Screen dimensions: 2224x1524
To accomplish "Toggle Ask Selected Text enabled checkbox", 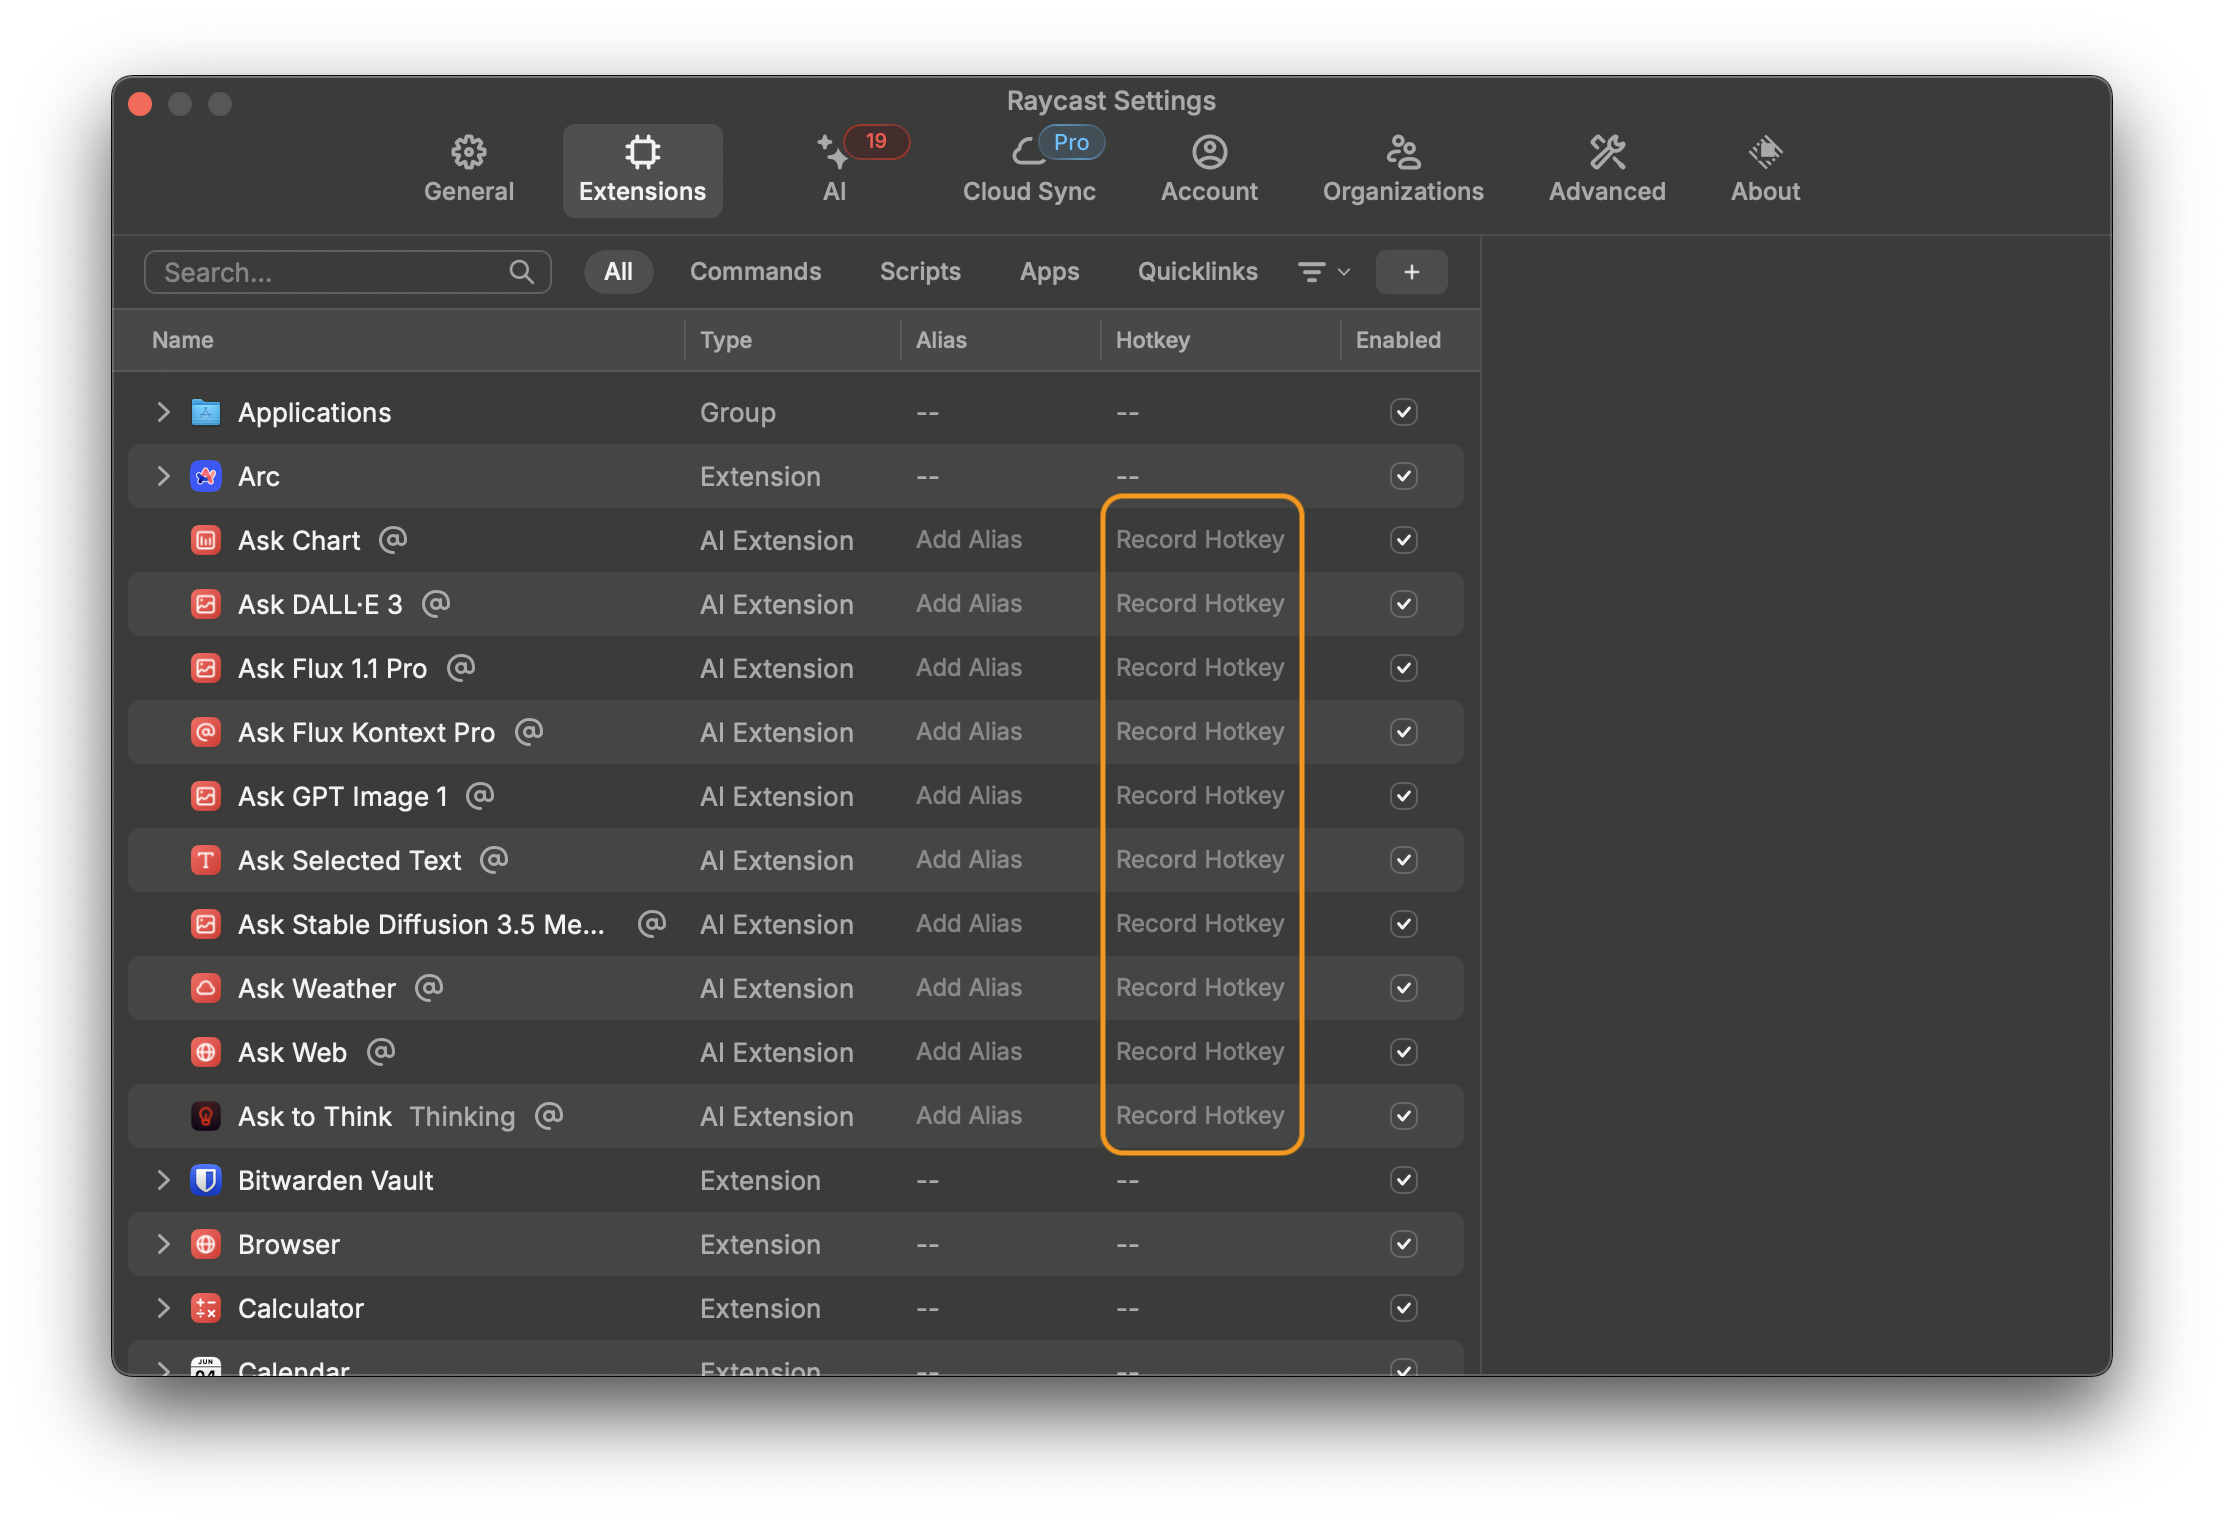I will pos(1403,860).
